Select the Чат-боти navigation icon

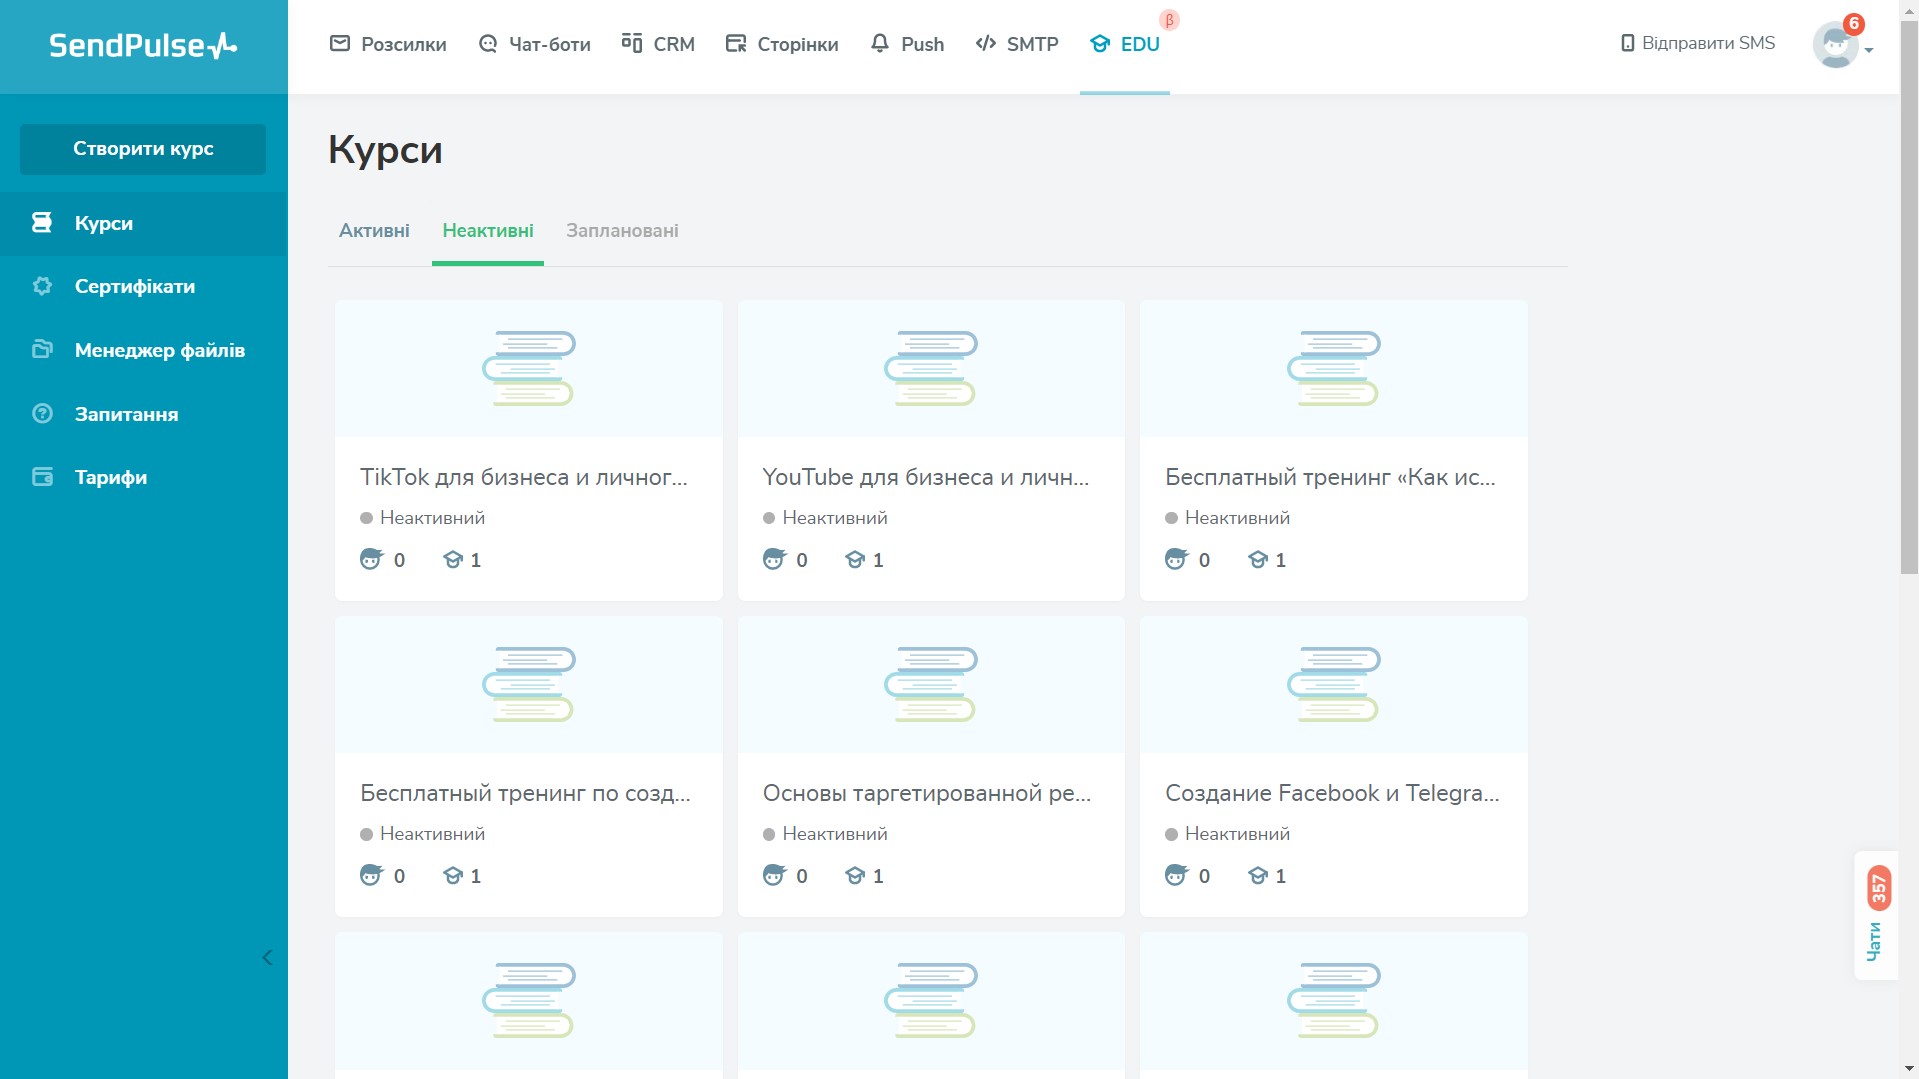click(487, 43)
